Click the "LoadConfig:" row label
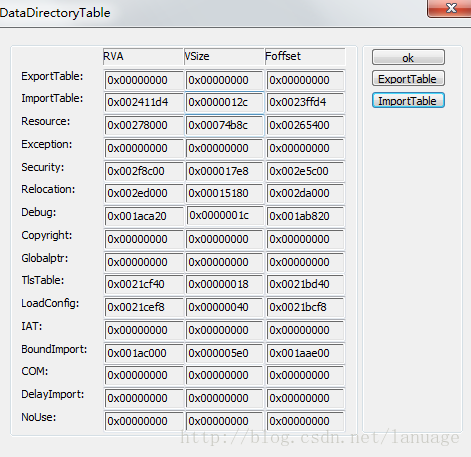Screen dimensions: 471x457 [x=50, y=303]
